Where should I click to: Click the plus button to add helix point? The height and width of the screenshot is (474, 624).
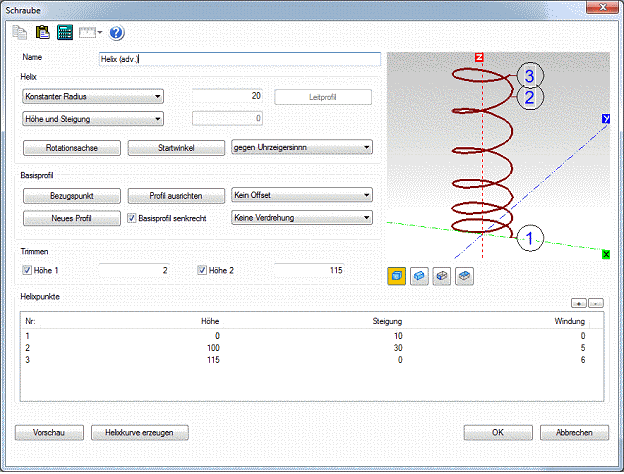579,303
